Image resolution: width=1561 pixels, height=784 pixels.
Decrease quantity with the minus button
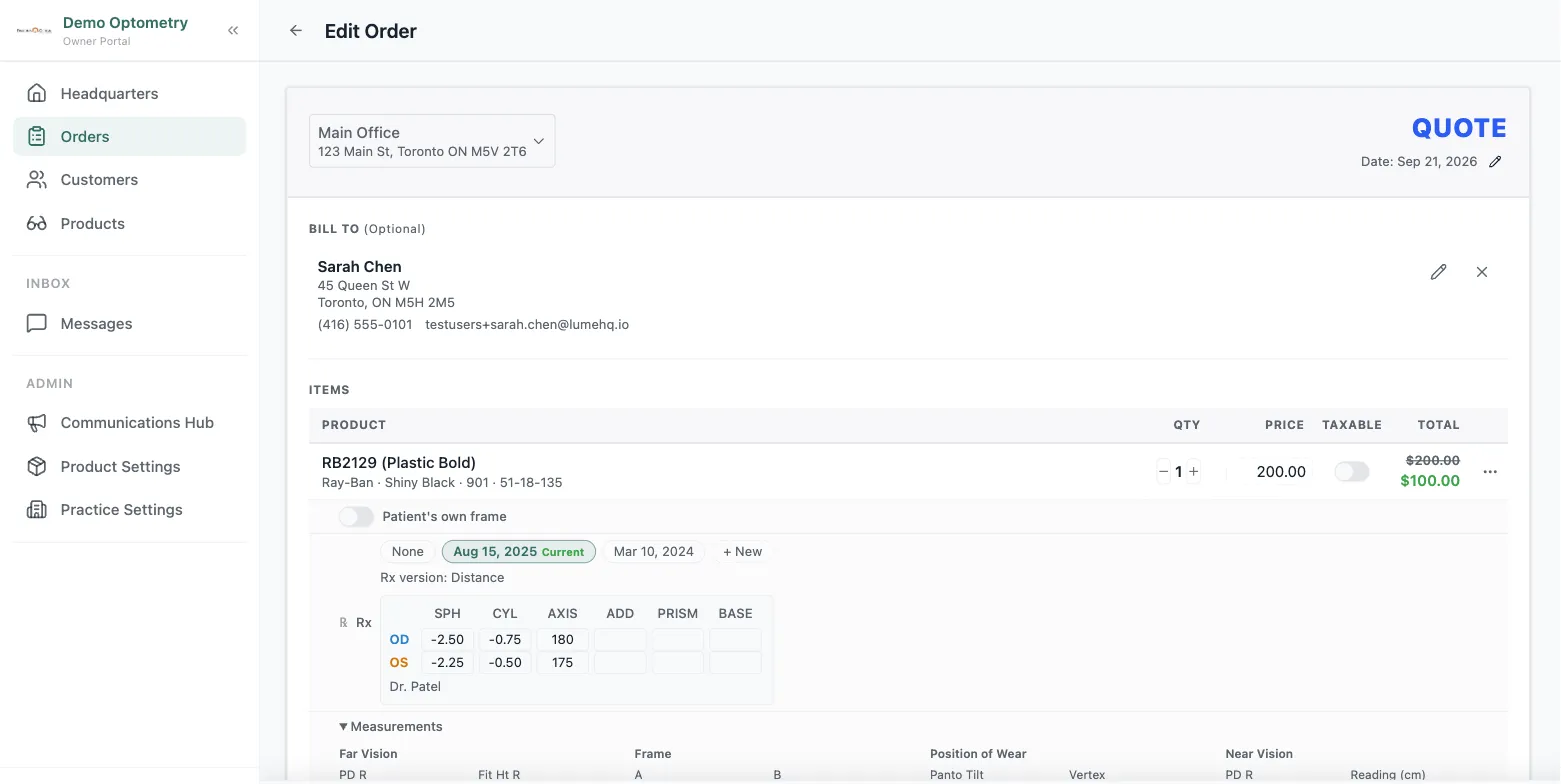(1163, 472)
